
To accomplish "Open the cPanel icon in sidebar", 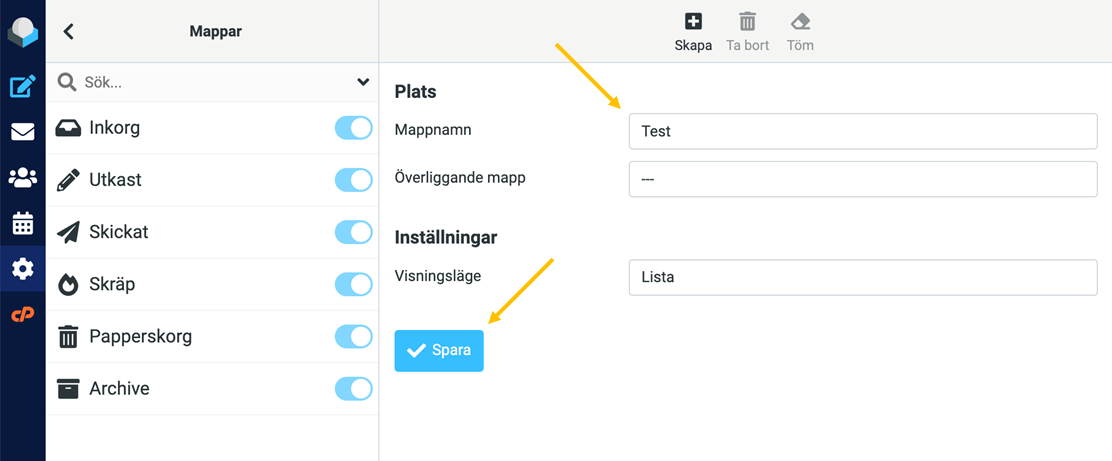I will 23,314.
